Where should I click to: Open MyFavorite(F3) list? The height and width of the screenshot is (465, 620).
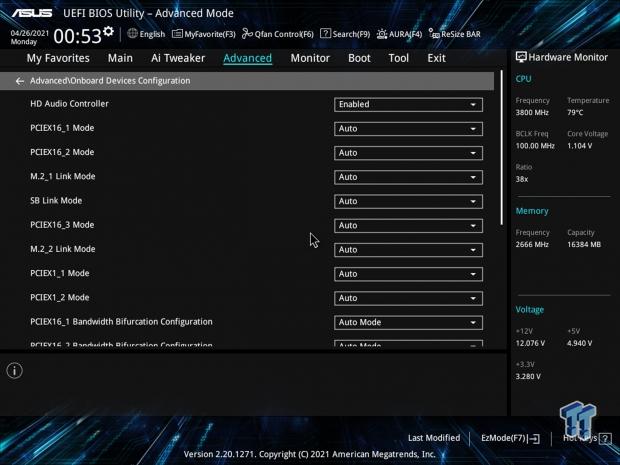204,34
